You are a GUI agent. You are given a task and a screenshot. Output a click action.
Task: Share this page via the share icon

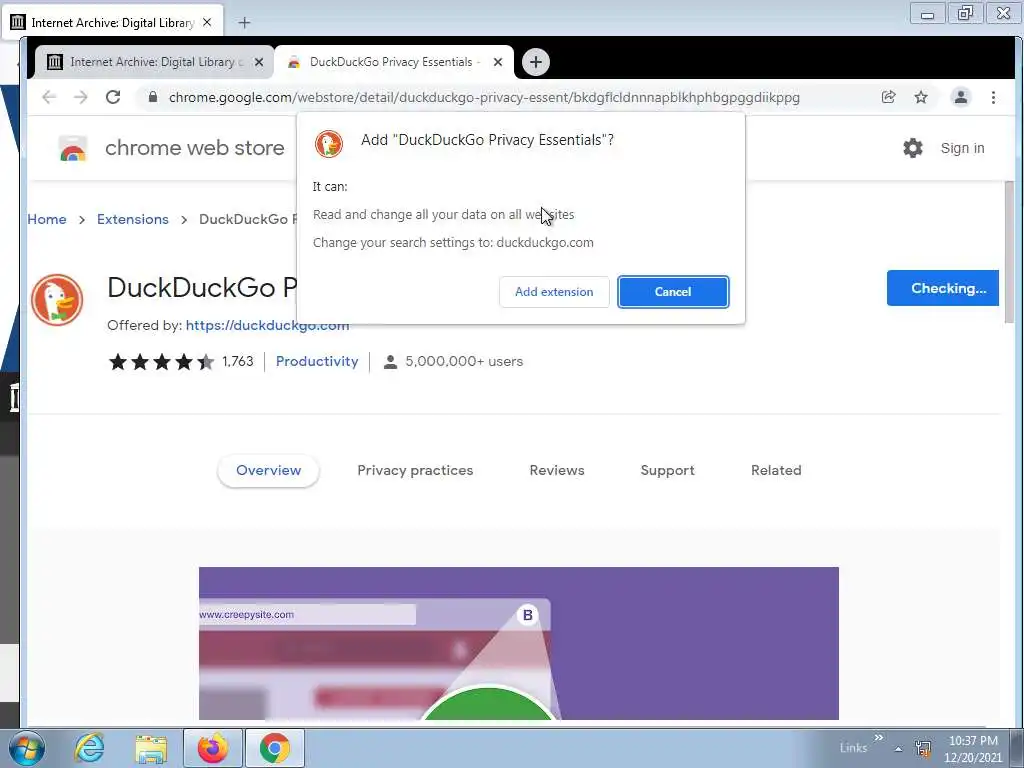888,97
